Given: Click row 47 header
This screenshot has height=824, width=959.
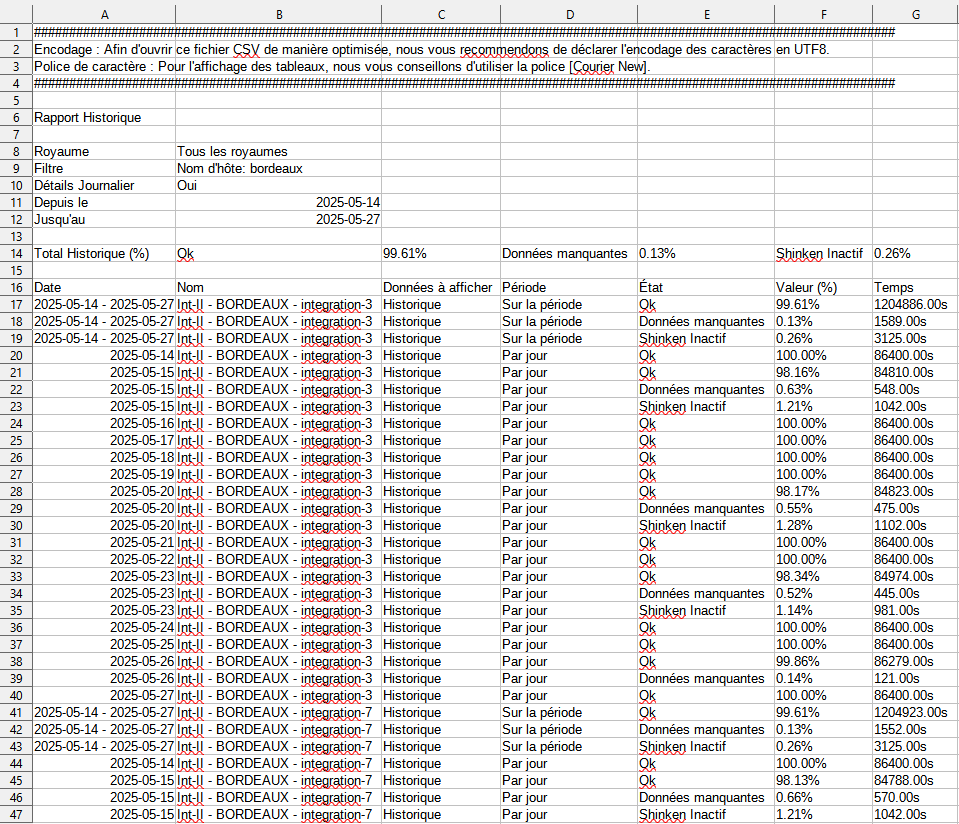Looking at the screenshot, I should 16,814.
